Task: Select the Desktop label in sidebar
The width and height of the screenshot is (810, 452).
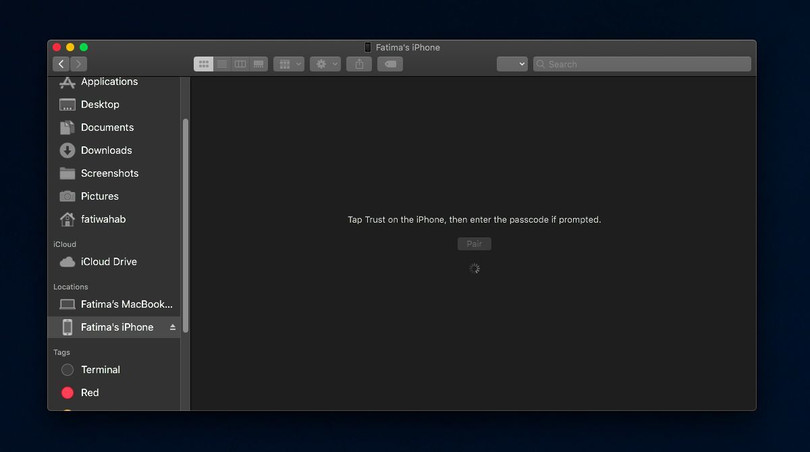Action: [x=100, y=104]
